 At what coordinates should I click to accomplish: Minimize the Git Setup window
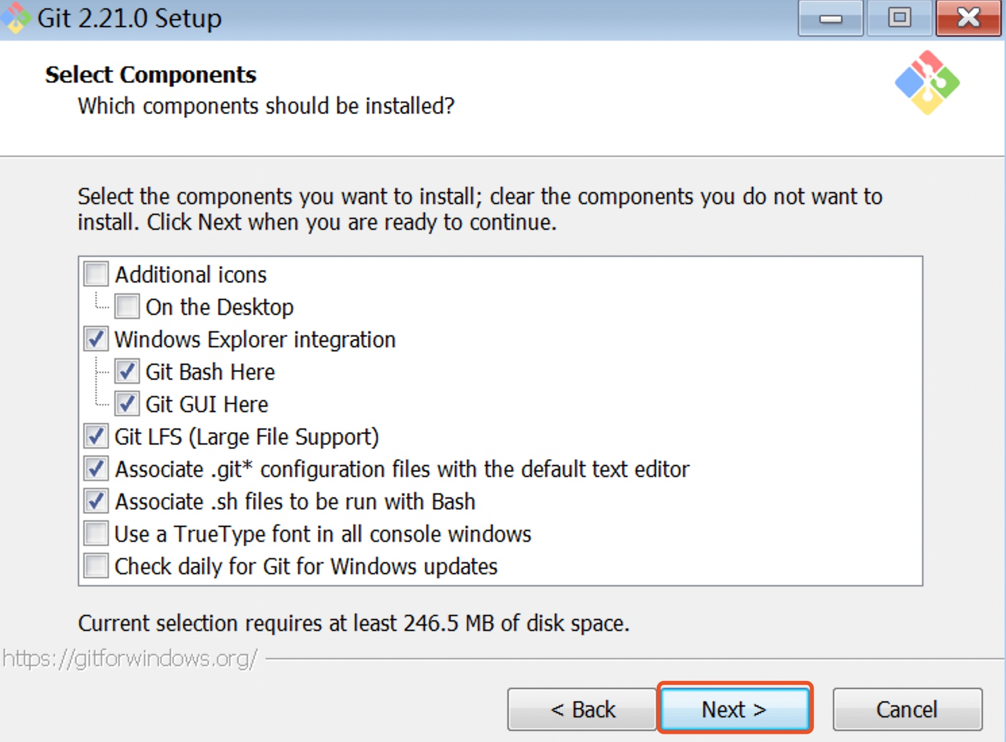coord(830,18)
